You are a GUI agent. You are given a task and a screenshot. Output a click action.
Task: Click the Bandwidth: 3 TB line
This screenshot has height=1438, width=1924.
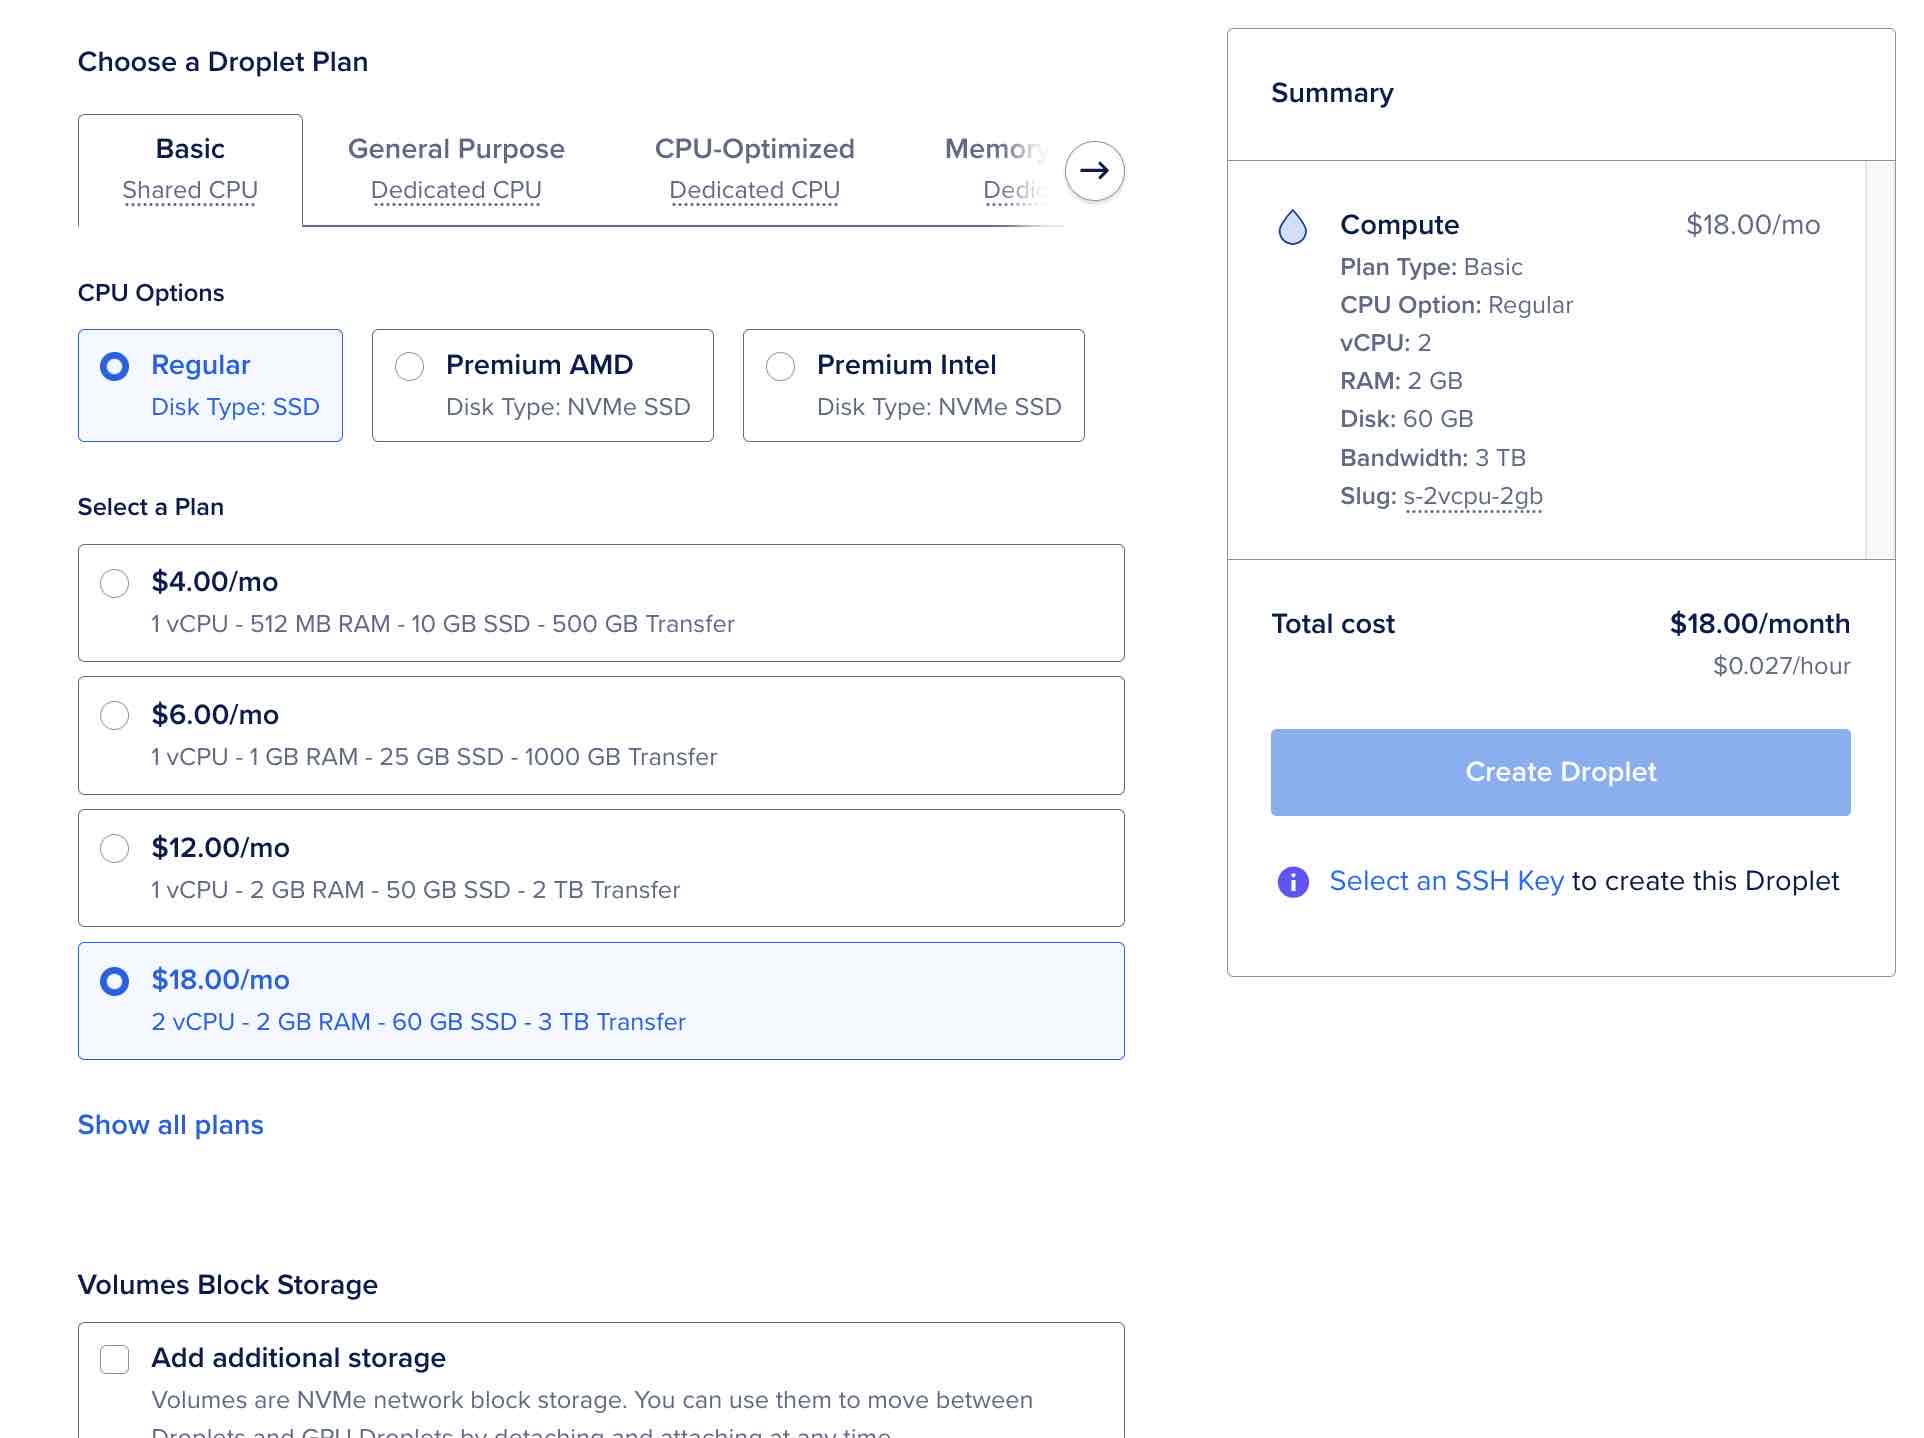(x=1433, y=458)
